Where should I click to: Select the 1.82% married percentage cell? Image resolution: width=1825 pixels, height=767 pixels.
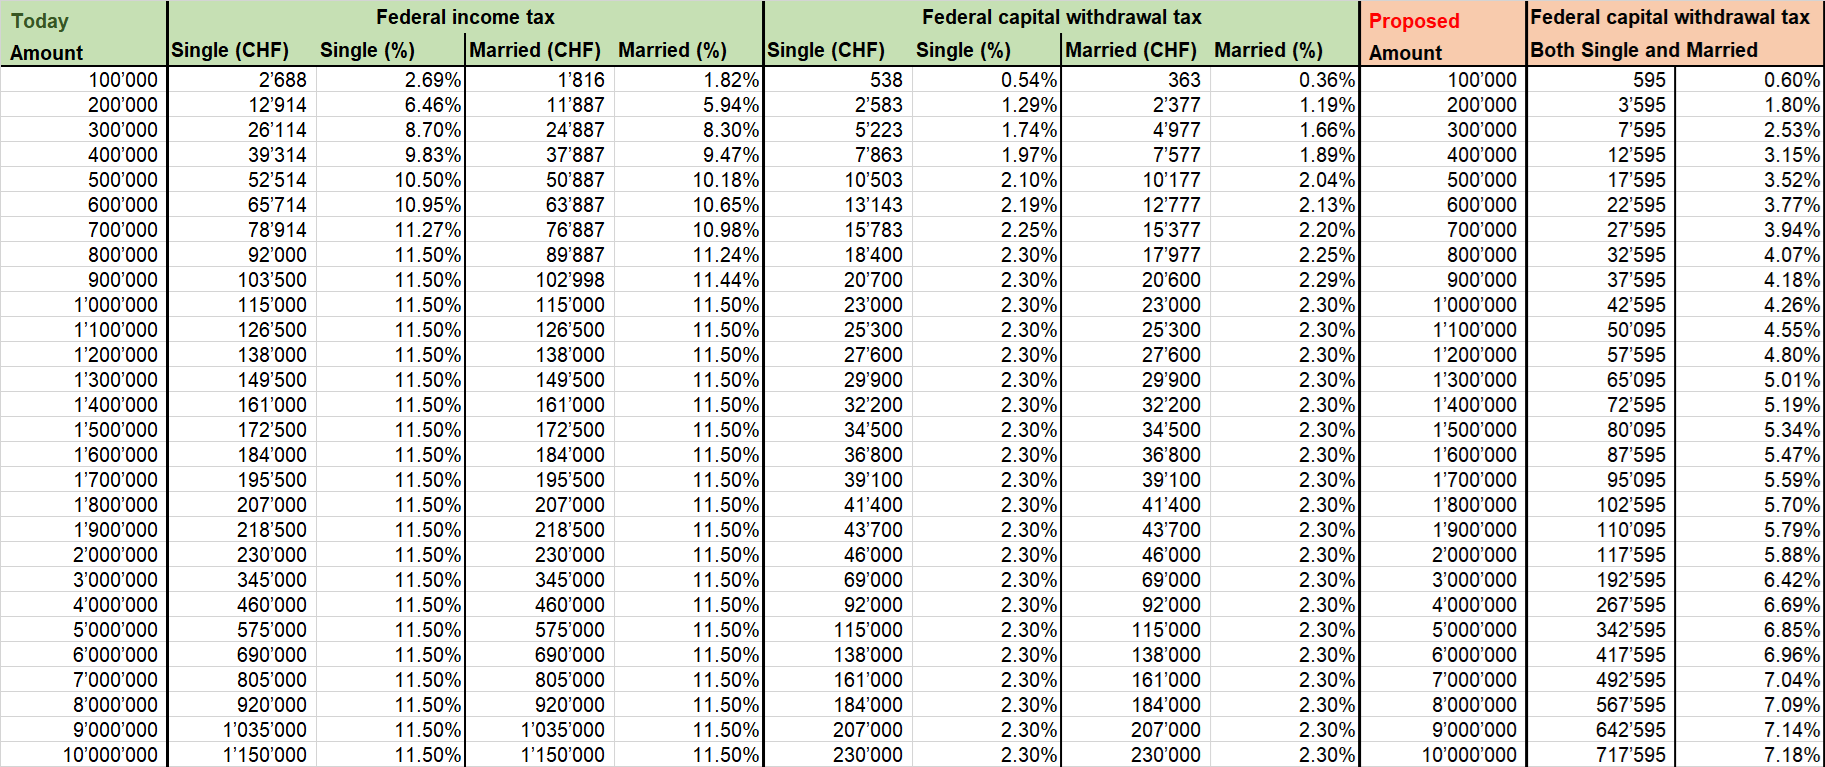click(689, 80)
